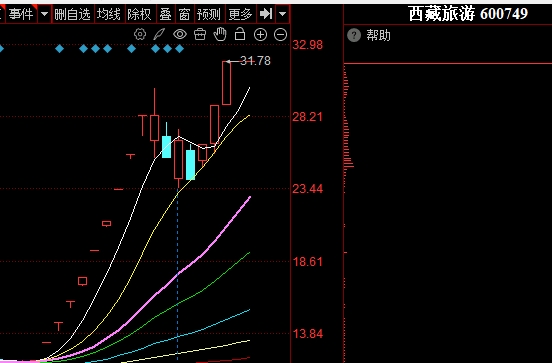Open the help question mark icon
This screenshot has height=363, width=552.
point(354,35)
